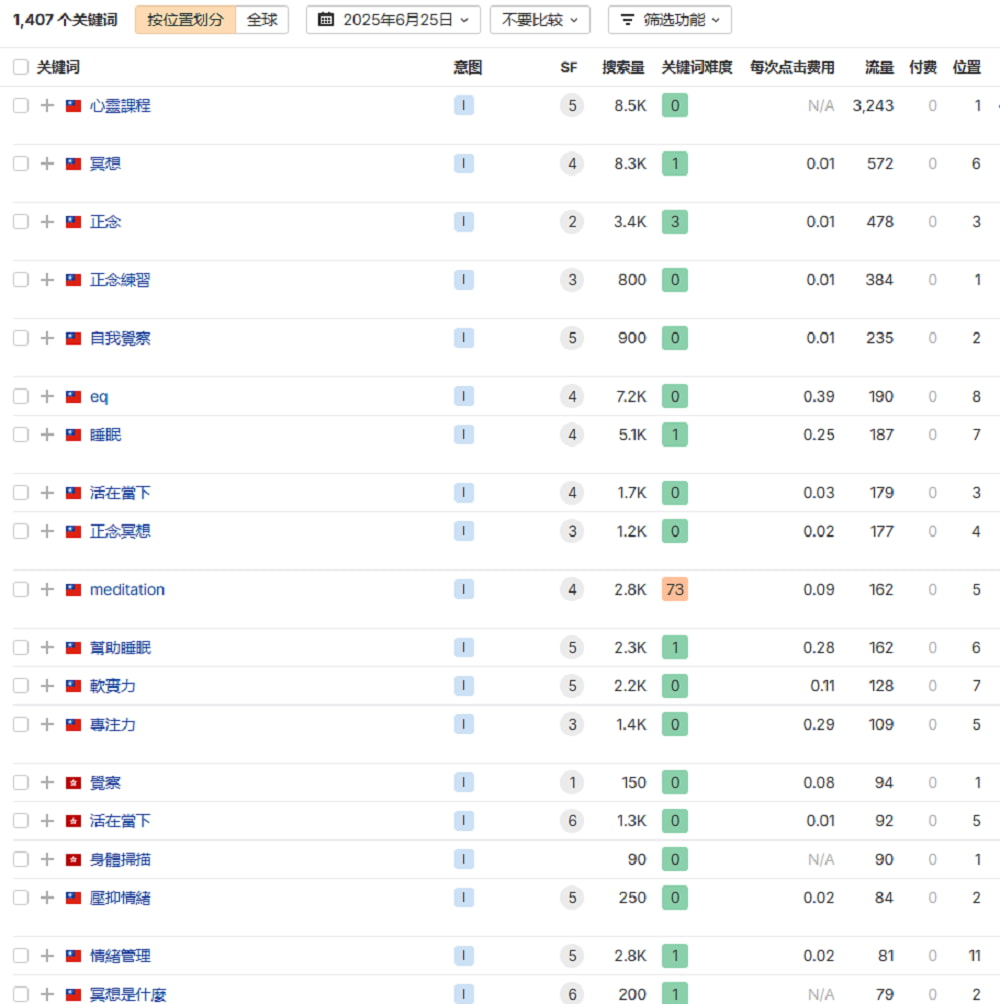Open the 2025年6月25日 date dropdown
The height and width of the screenshot is (1004, 1000).
(393, 20)
